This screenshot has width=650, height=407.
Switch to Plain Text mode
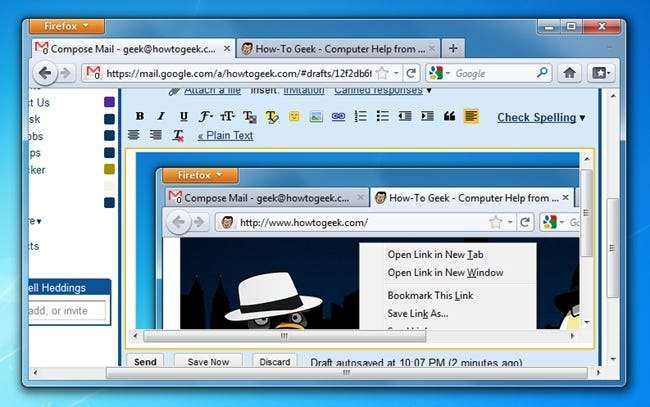(x=225, y=136)
